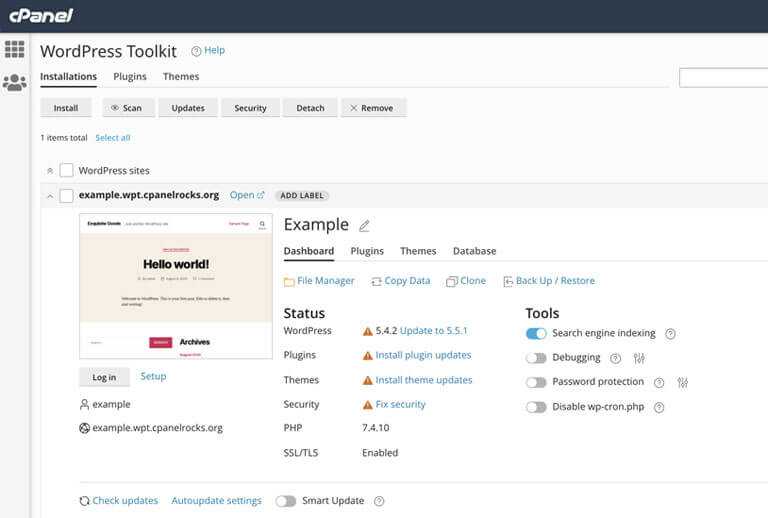Click the File Manager folder icon
Image resolution: width=768 pixels, height=518 pixels.
tap(289, 282)
